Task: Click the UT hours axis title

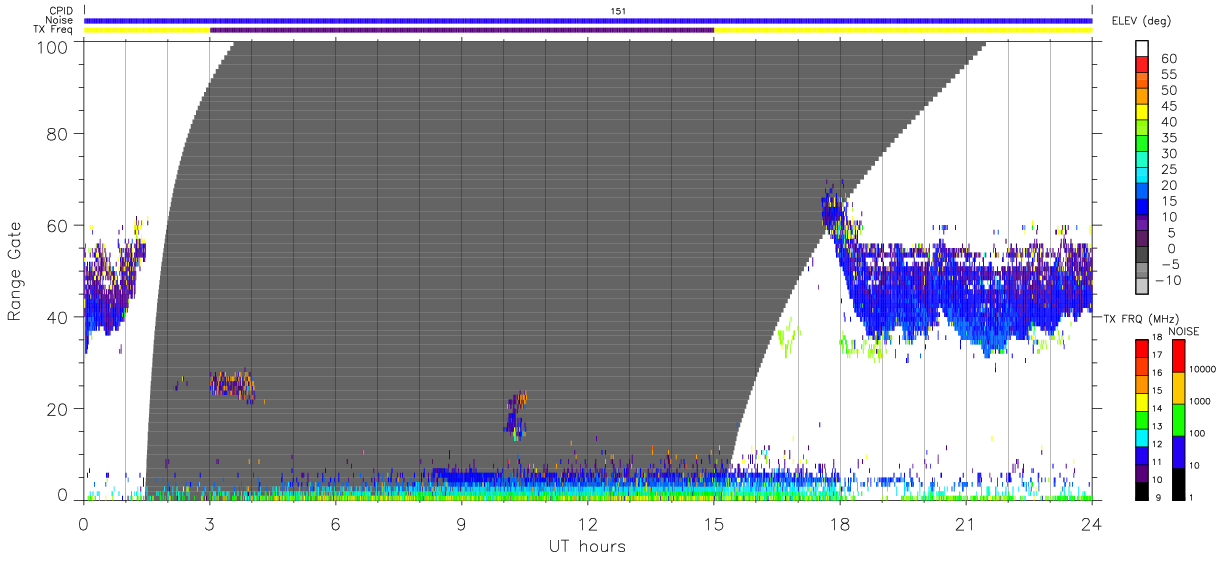Action: pos(587,546)
